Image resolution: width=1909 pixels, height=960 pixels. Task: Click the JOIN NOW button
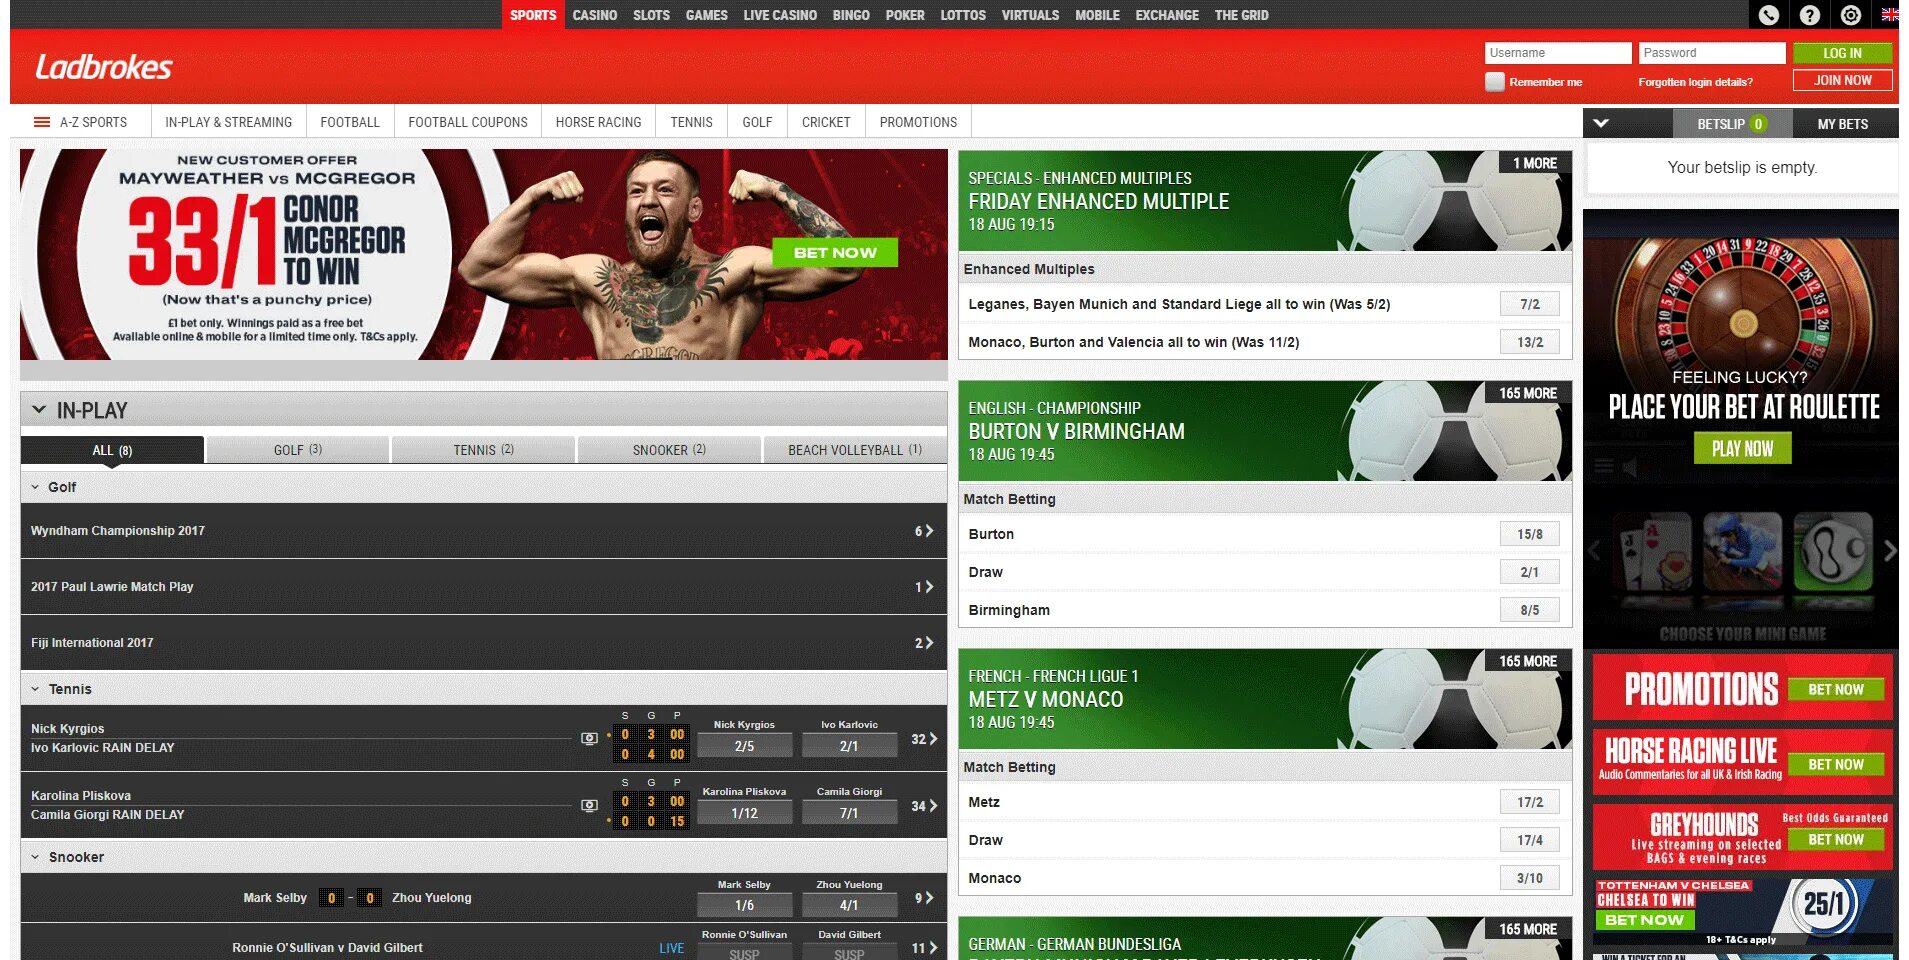point(1842,80)
